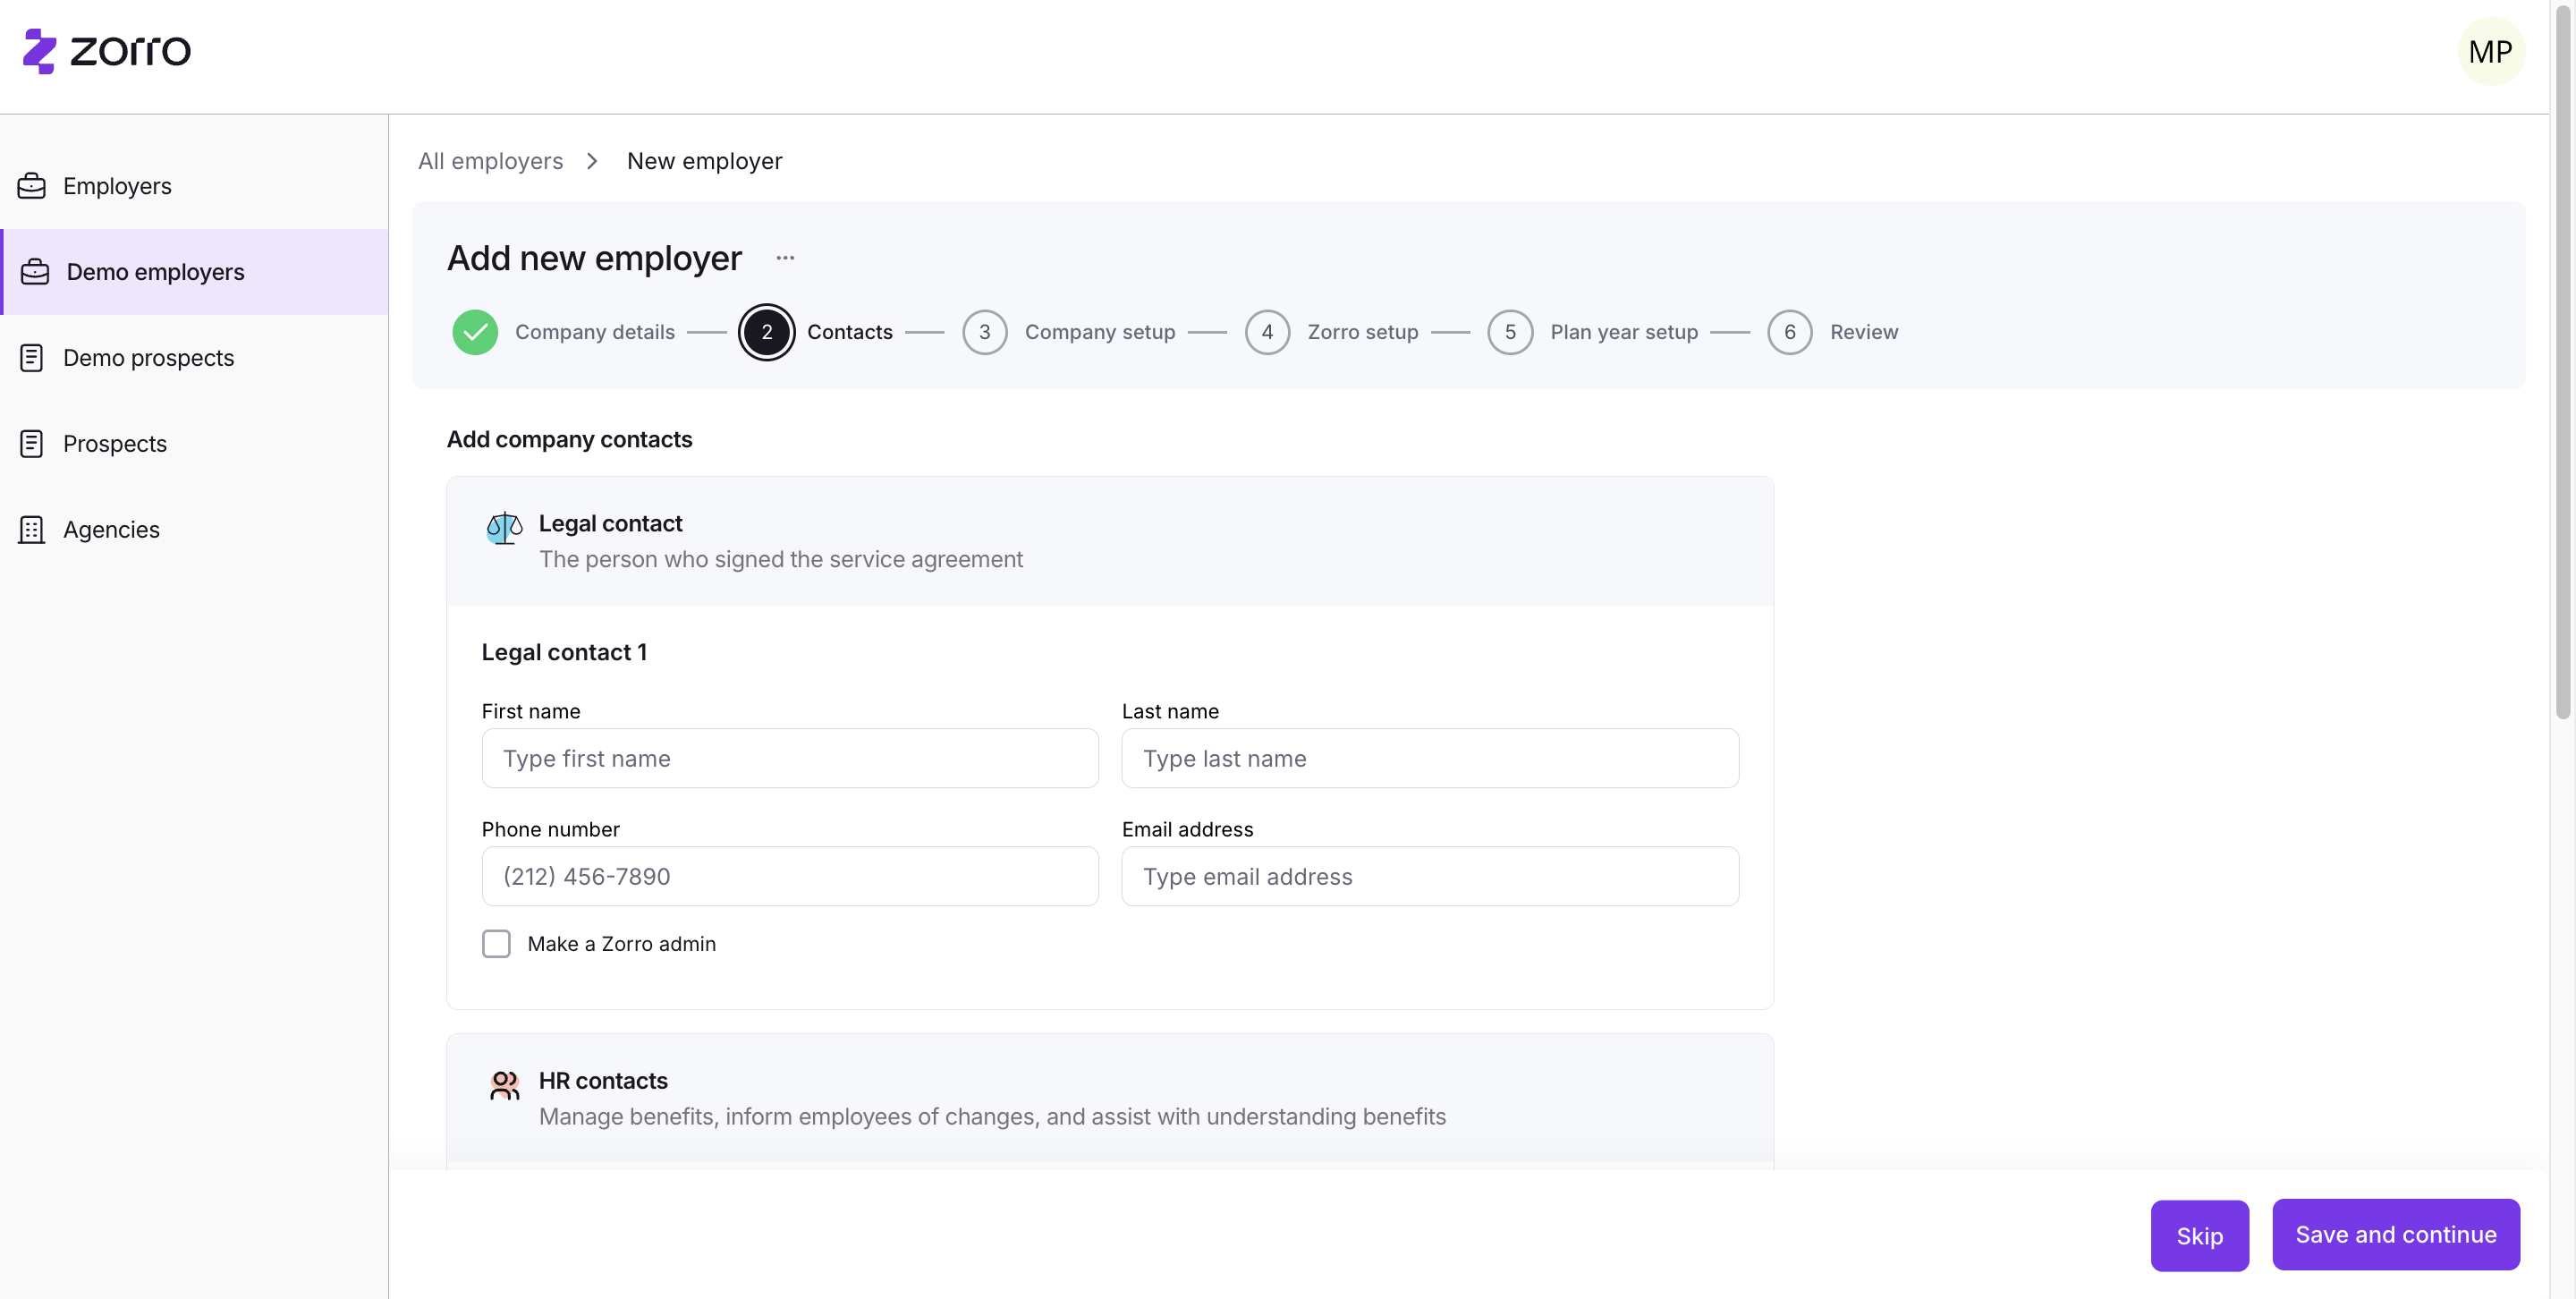Click the Company setup step label

[x=1100, y=332]
